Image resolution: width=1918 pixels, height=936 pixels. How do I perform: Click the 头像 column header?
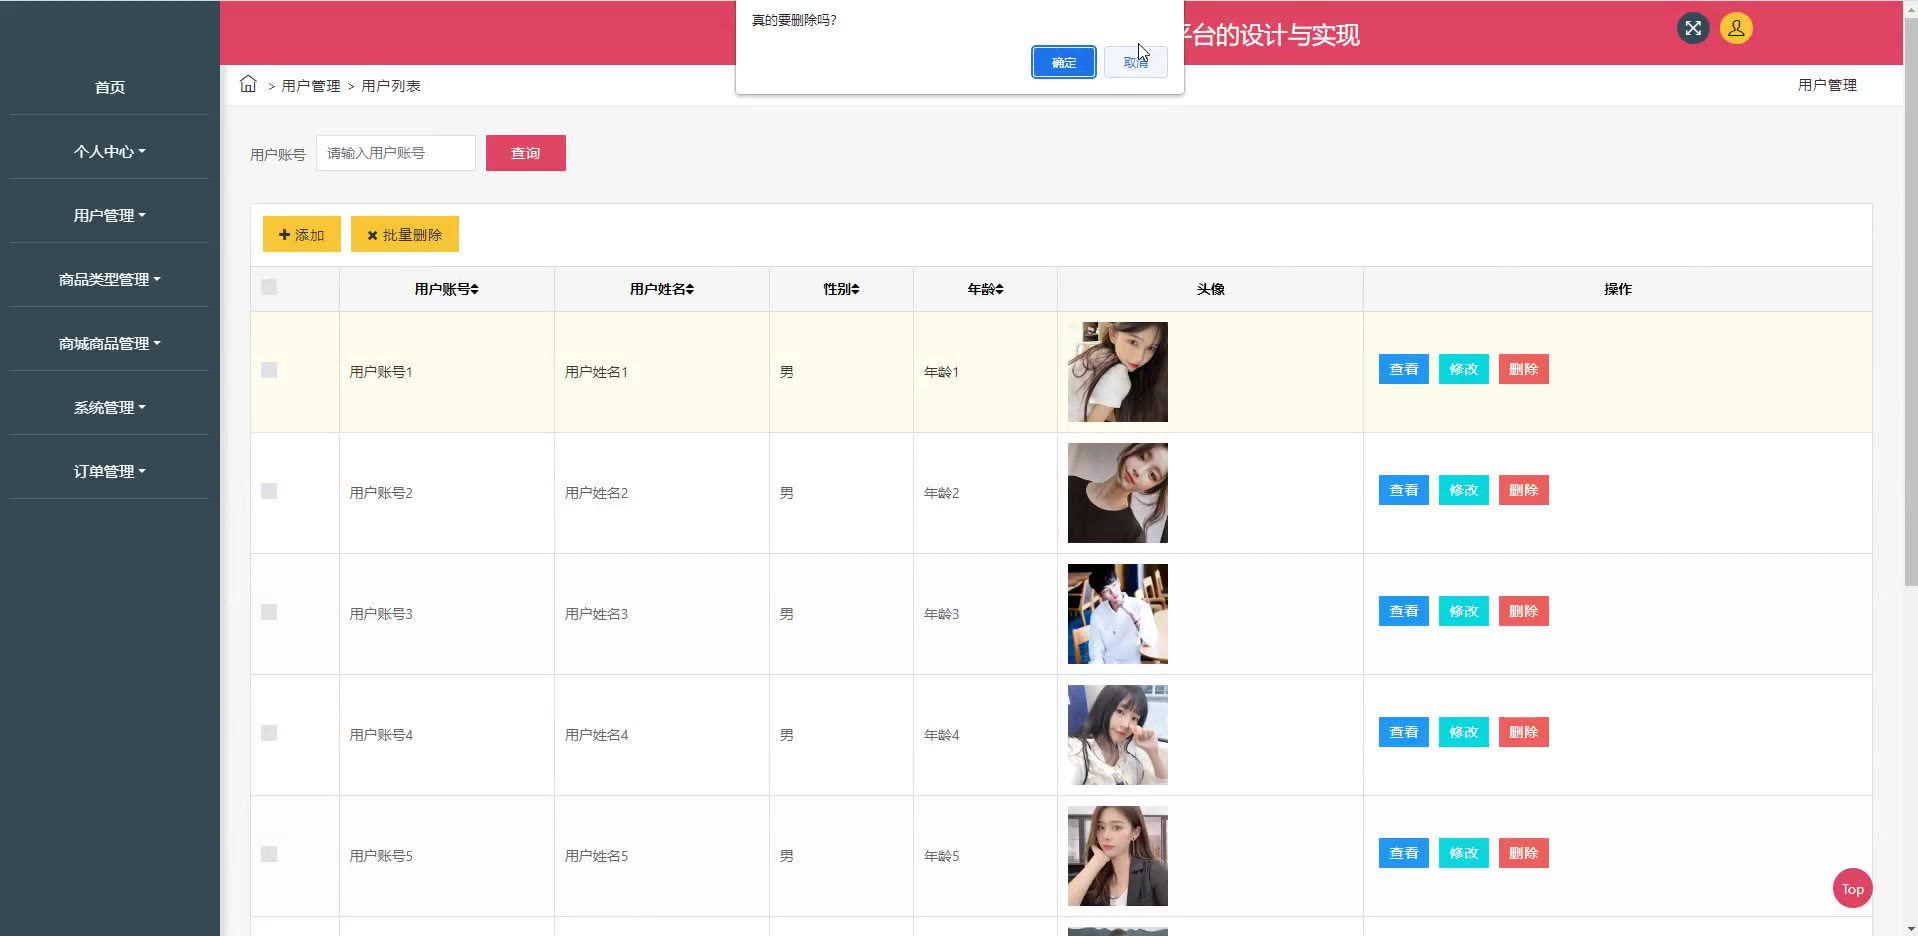1210,289
